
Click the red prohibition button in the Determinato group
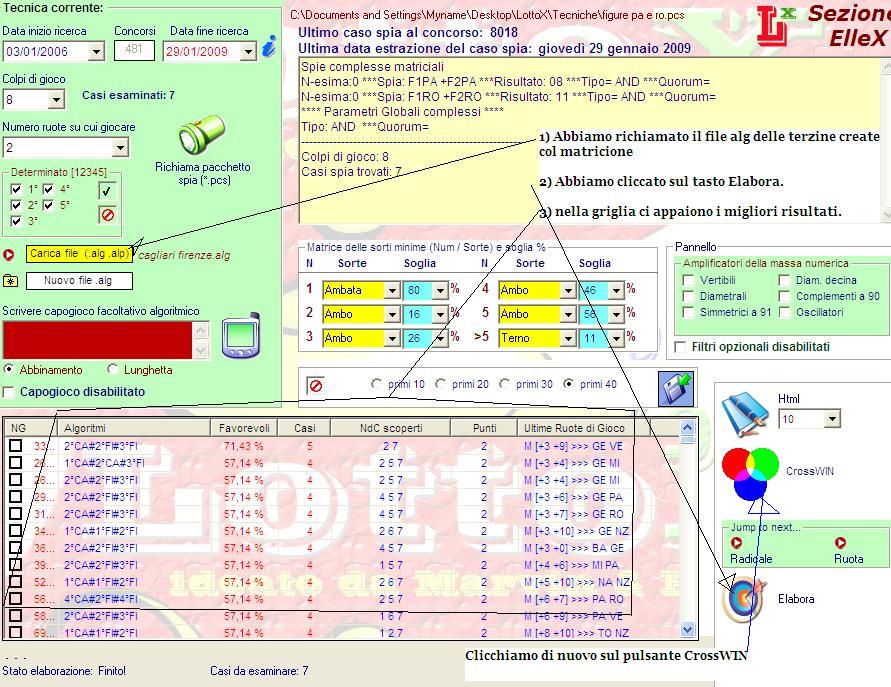(107, 215)
